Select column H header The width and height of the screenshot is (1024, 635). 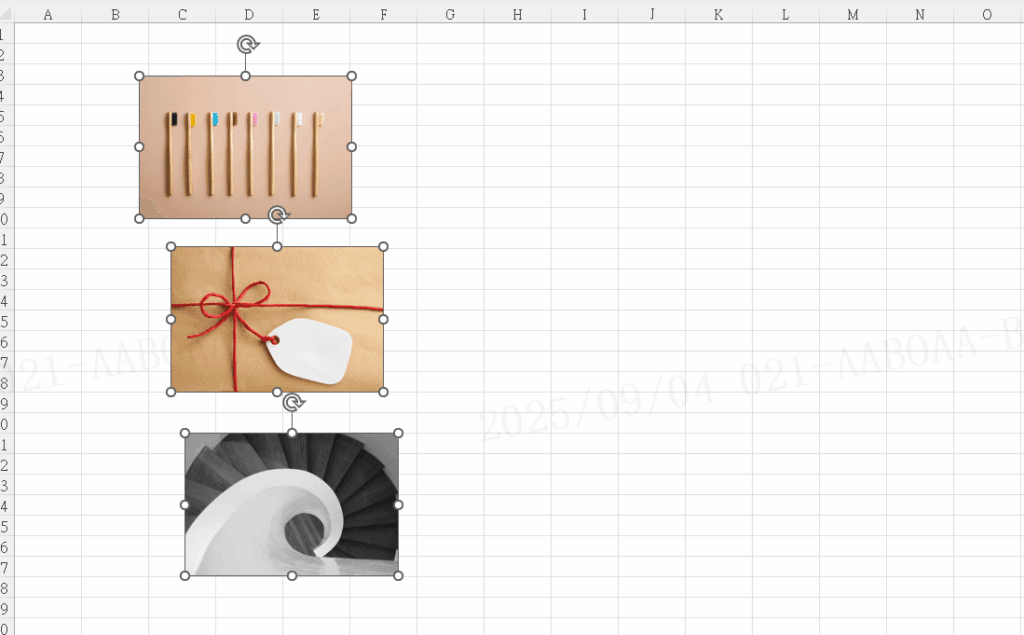(x=517, y=15)
